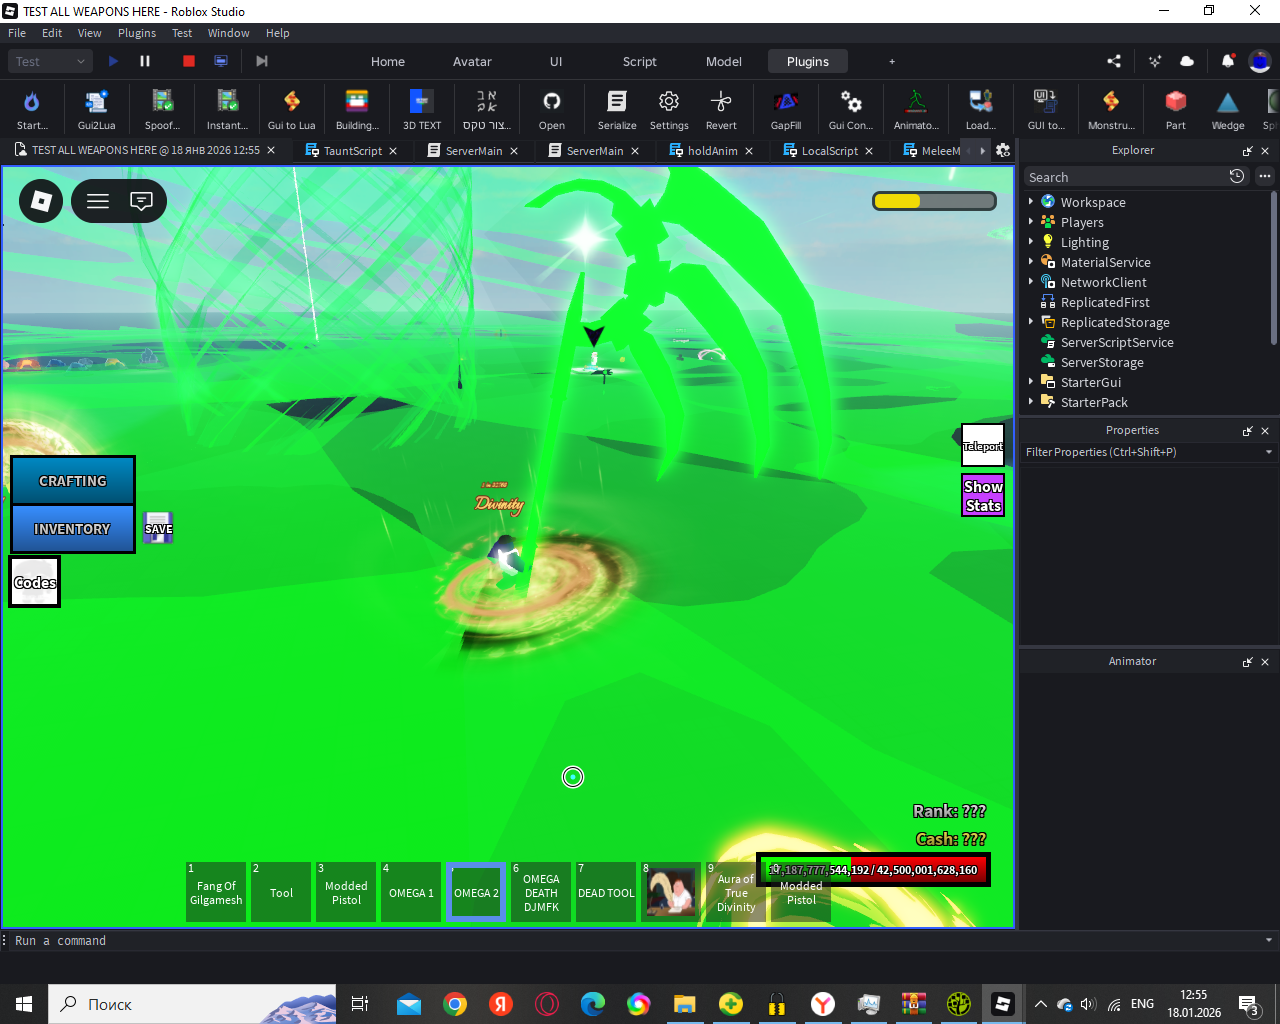Equip Fang Of Gilgamesh hotbar slot
The image size is (1280, 1024).
click(216, 892)
